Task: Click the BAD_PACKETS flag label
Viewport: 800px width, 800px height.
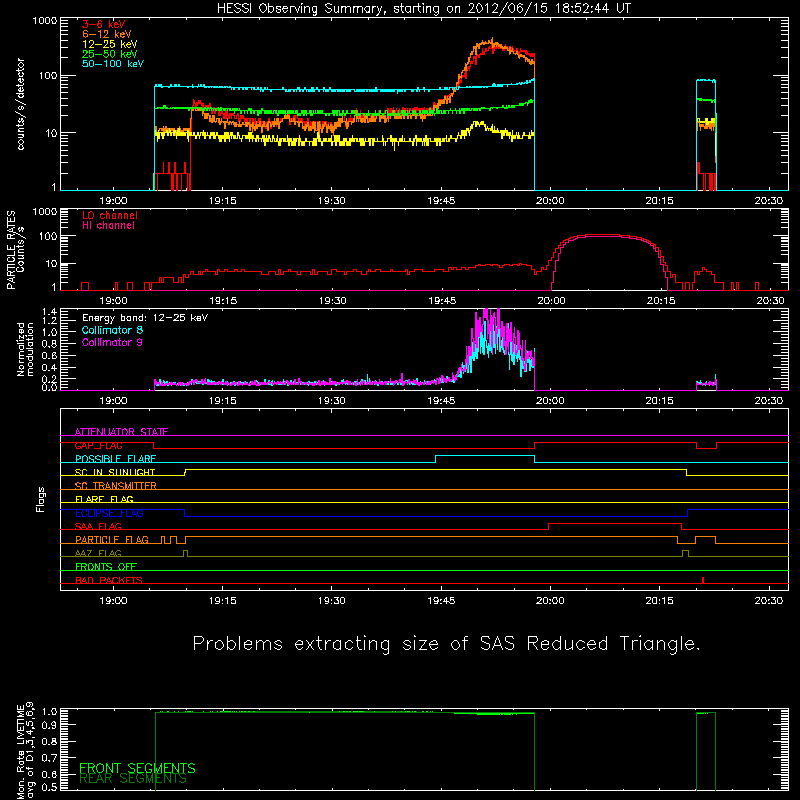Action: click(x=109, y=580)
